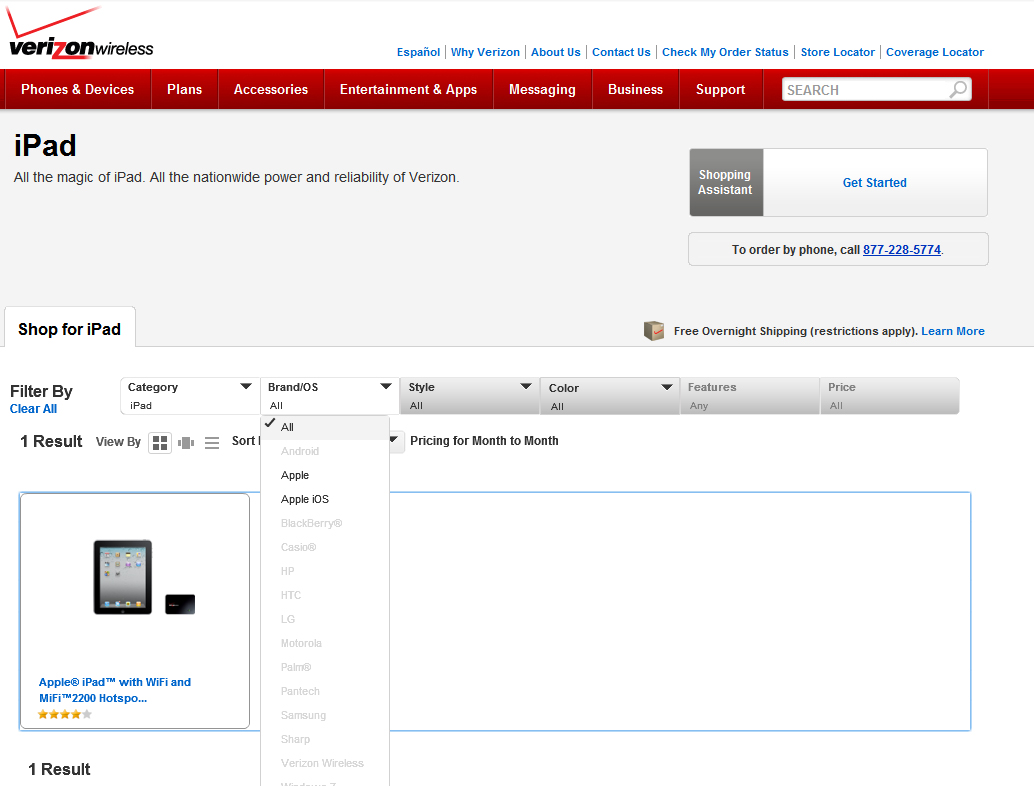
Task: Click Pricing for Month to Month text
Action: (x=484, y=440)
